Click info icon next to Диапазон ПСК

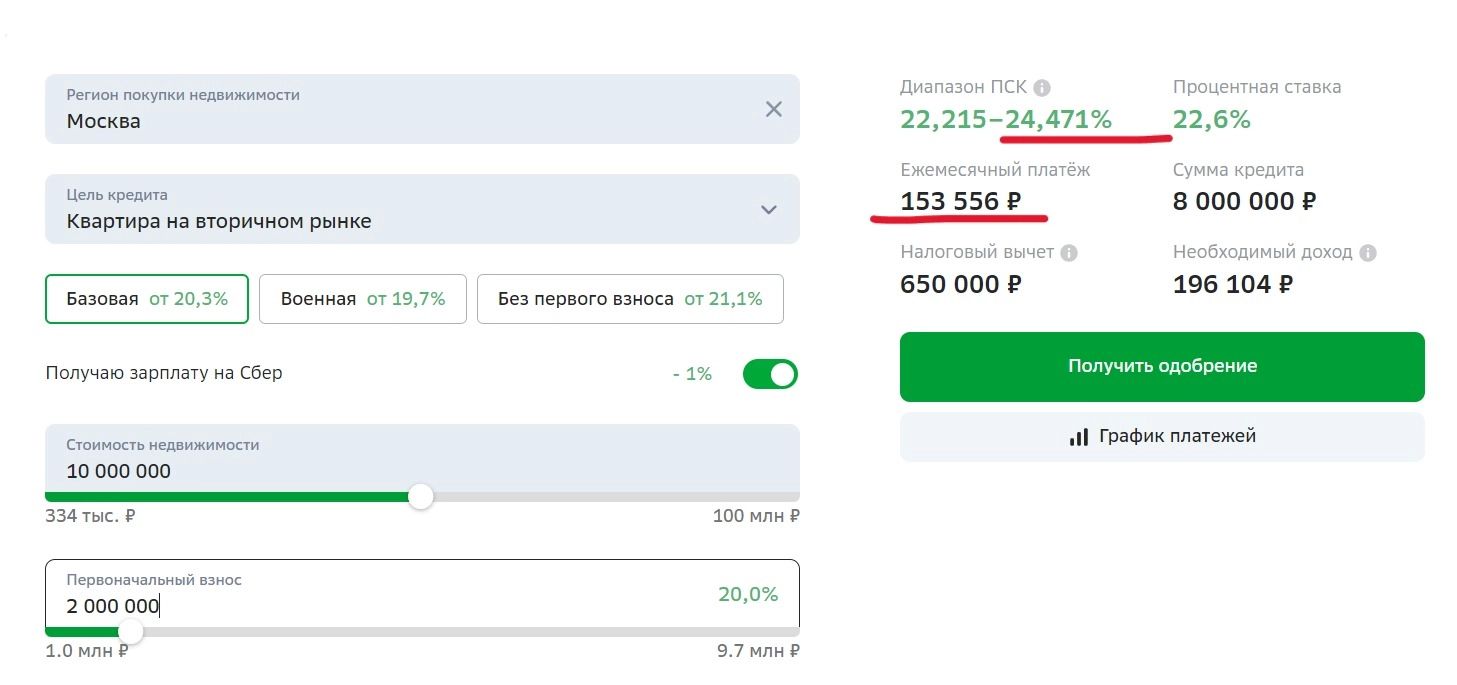point(1042,87)
